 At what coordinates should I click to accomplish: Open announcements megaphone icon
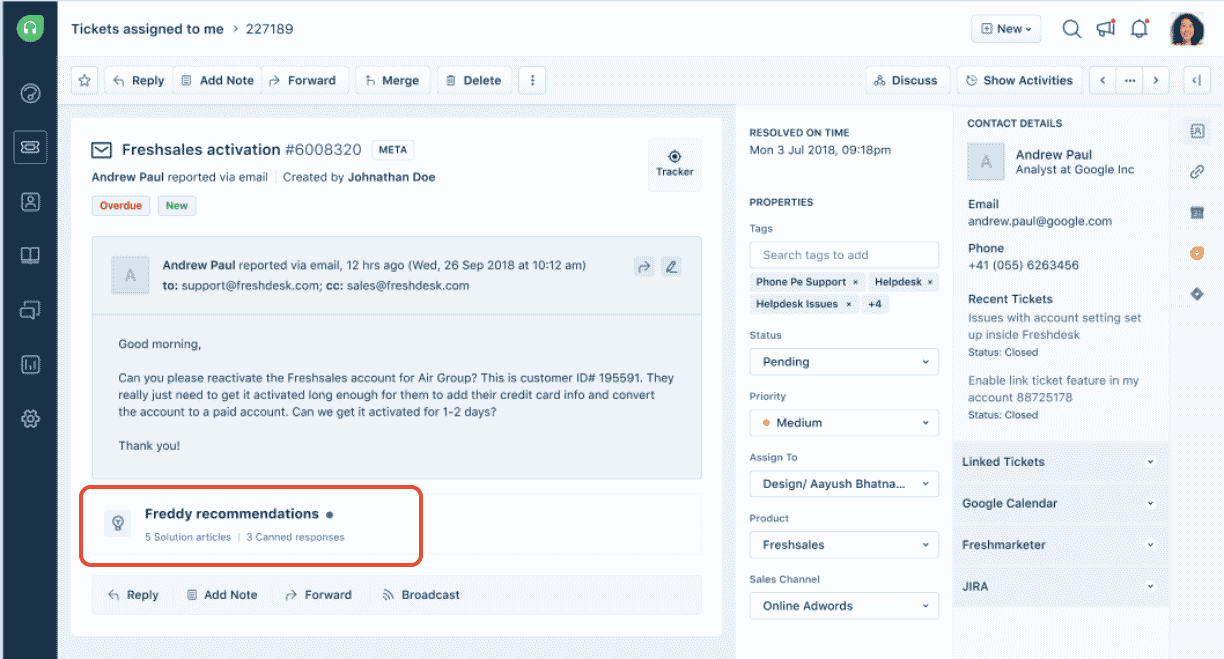tap(1105, 29)
